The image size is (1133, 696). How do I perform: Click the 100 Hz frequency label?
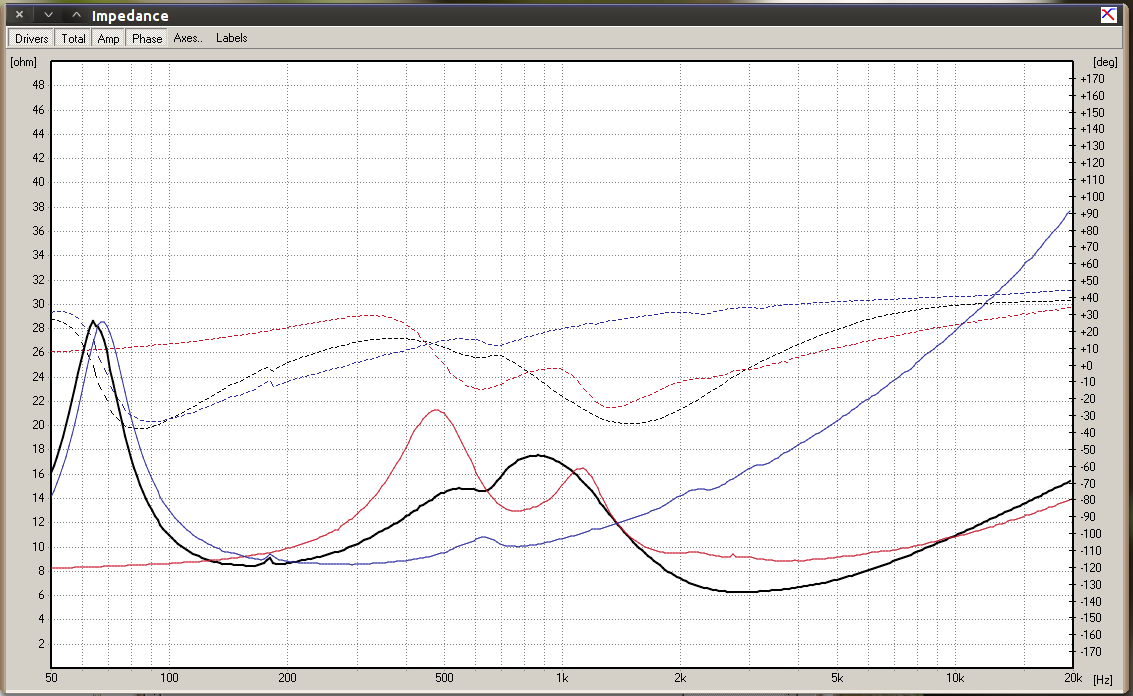coord(169,678)
